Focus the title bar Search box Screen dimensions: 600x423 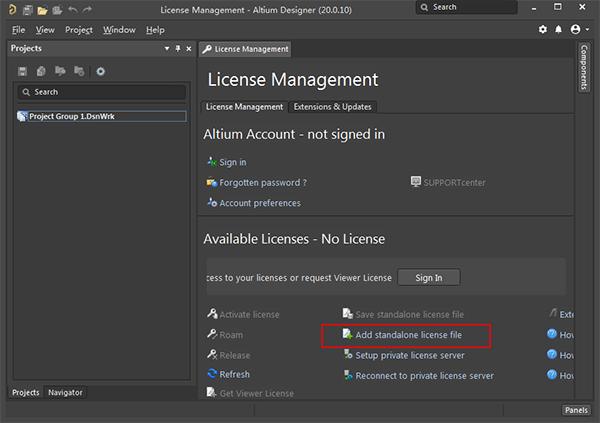466,7
